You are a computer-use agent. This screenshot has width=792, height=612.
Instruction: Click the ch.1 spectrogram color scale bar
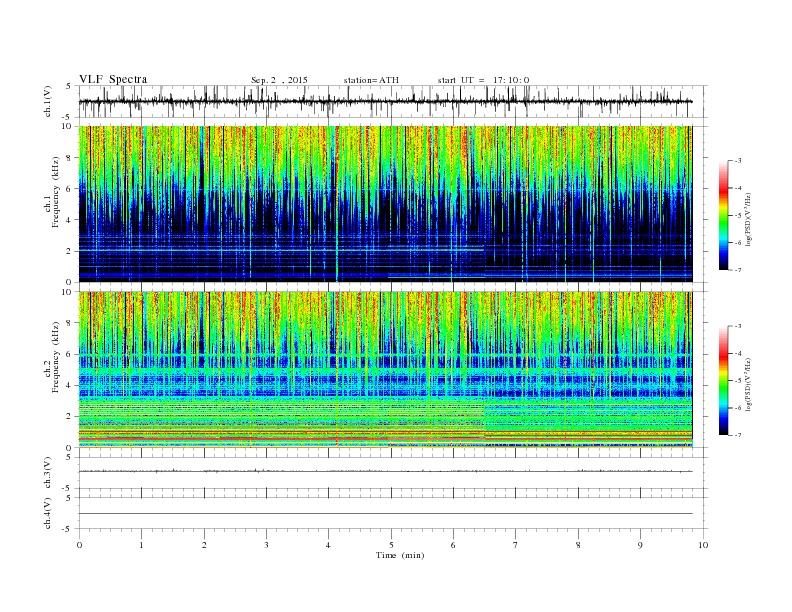723,215
